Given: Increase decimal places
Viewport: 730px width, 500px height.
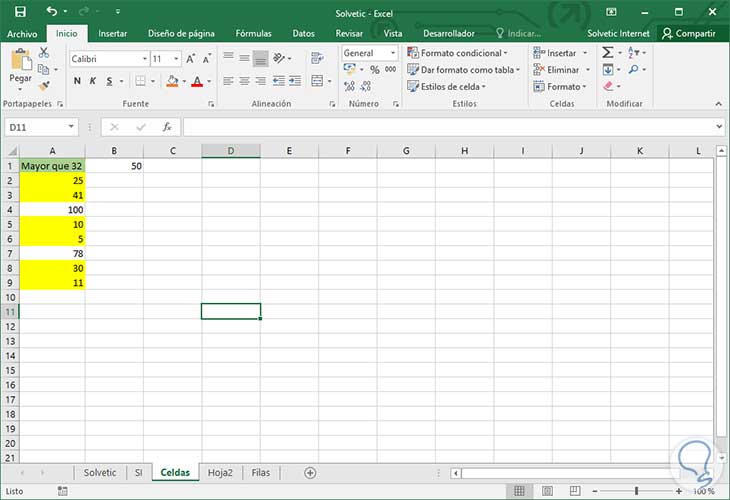Looking at the screenshot, I should pos(349,86).
